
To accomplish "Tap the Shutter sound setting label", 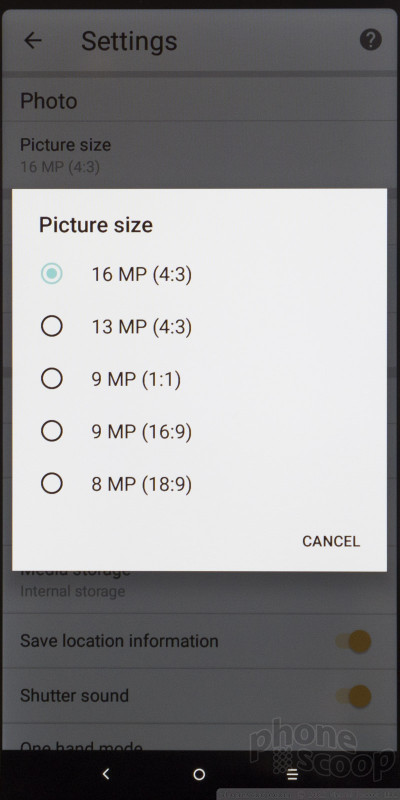I will click(74, 695).
